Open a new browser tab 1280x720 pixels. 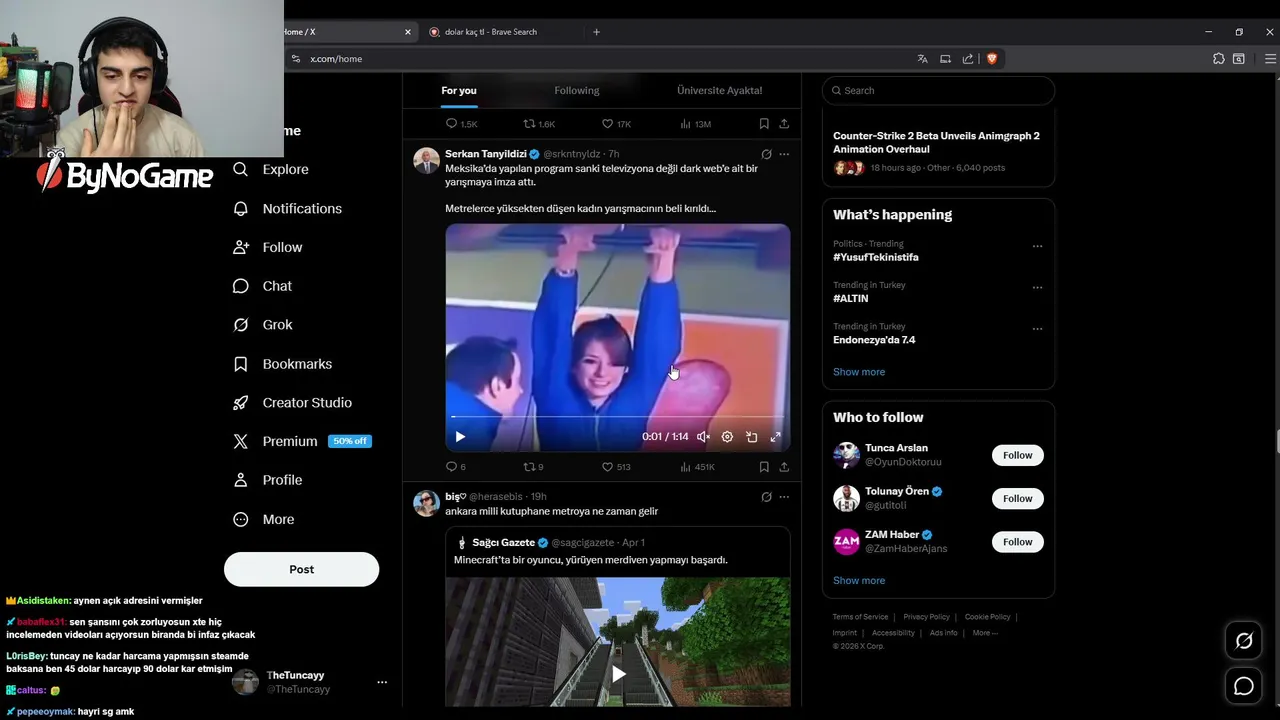(x=596, y=32)
